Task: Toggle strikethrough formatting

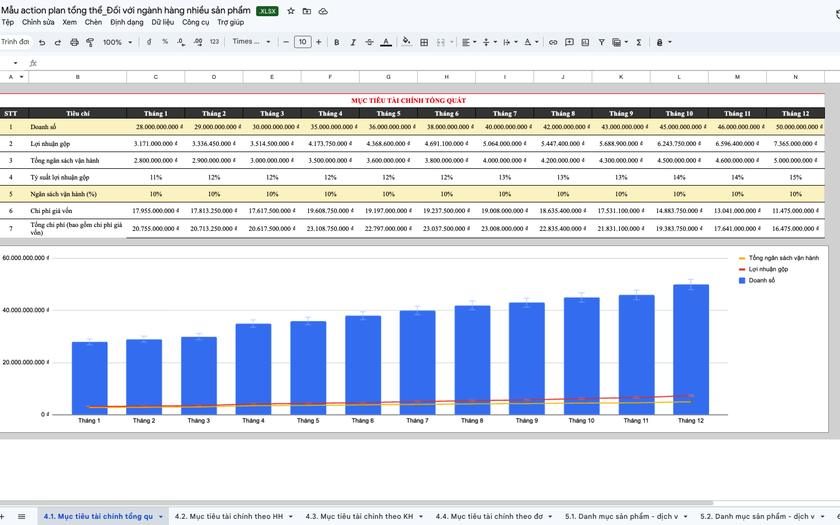Action: [369, 42]
